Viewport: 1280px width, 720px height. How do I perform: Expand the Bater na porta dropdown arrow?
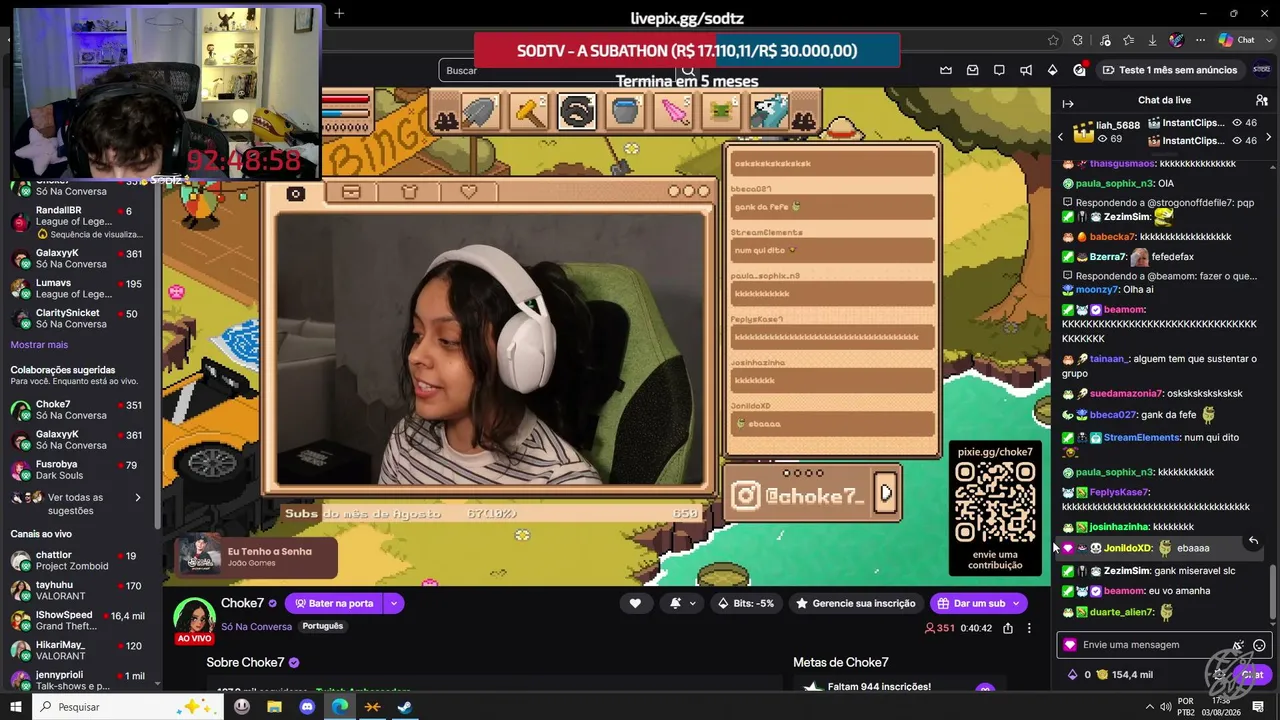click(394, 603)
